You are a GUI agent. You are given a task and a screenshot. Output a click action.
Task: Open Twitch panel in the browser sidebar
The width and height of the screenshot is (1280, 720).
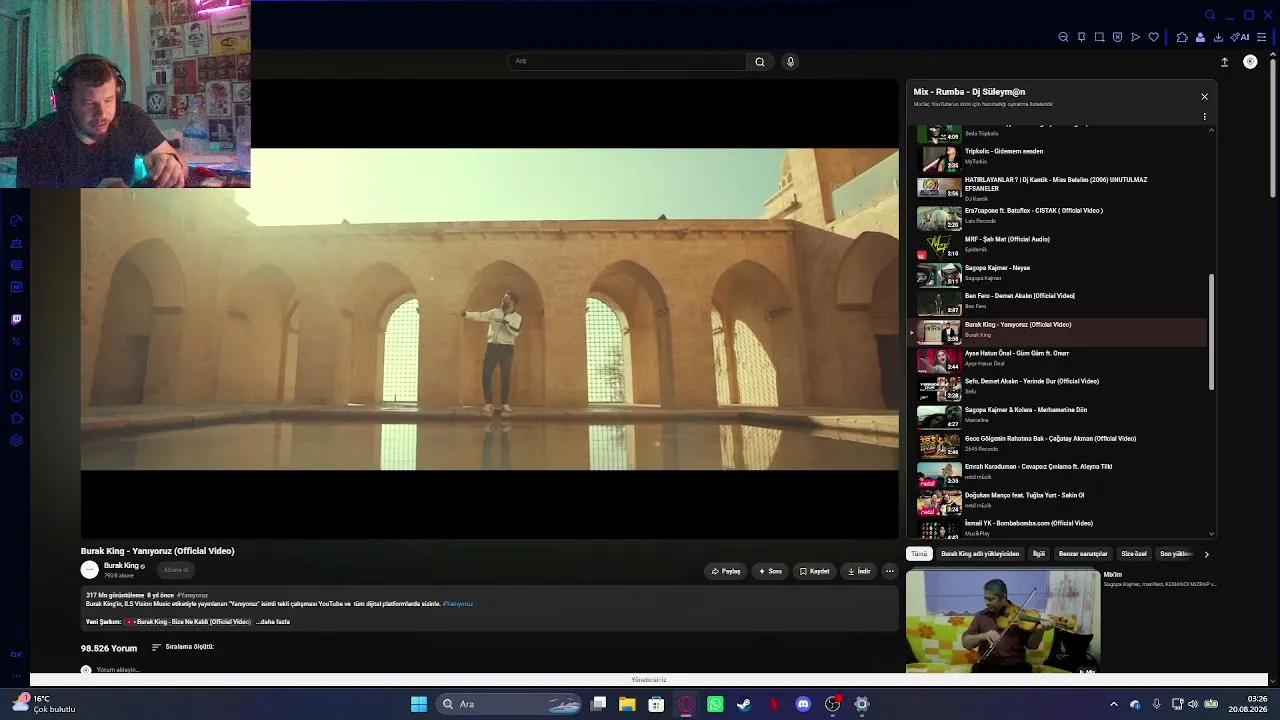pyautogui.click(x=16, y=320)
